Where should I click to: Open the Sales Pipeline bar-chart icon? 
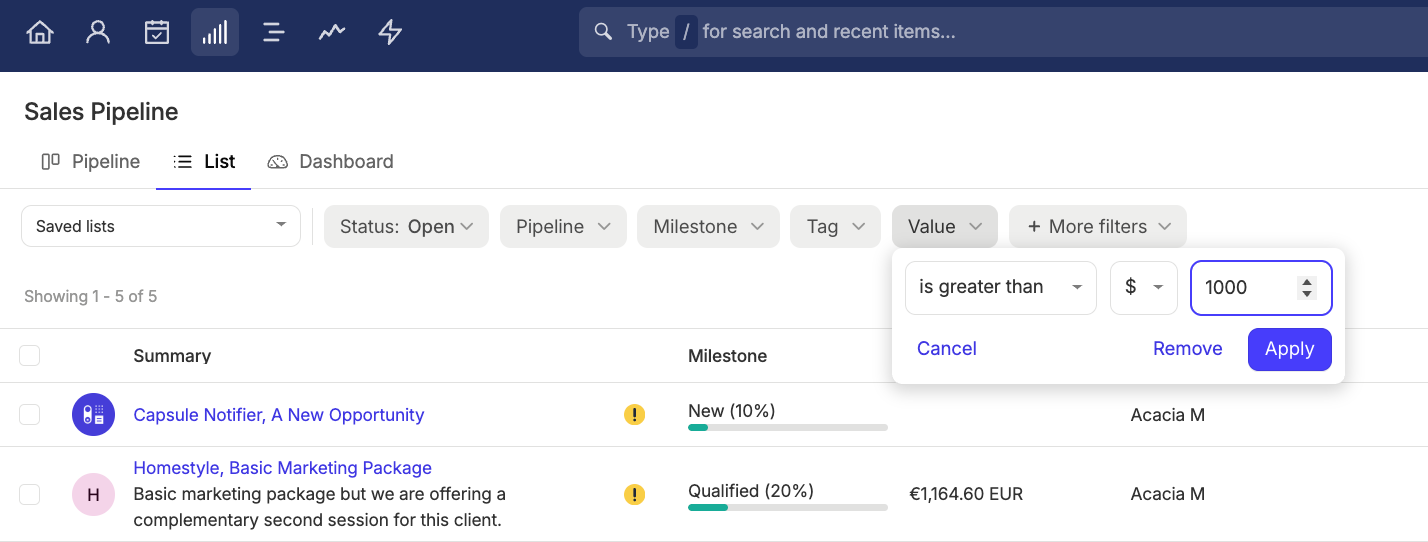[x=215, y=32]
